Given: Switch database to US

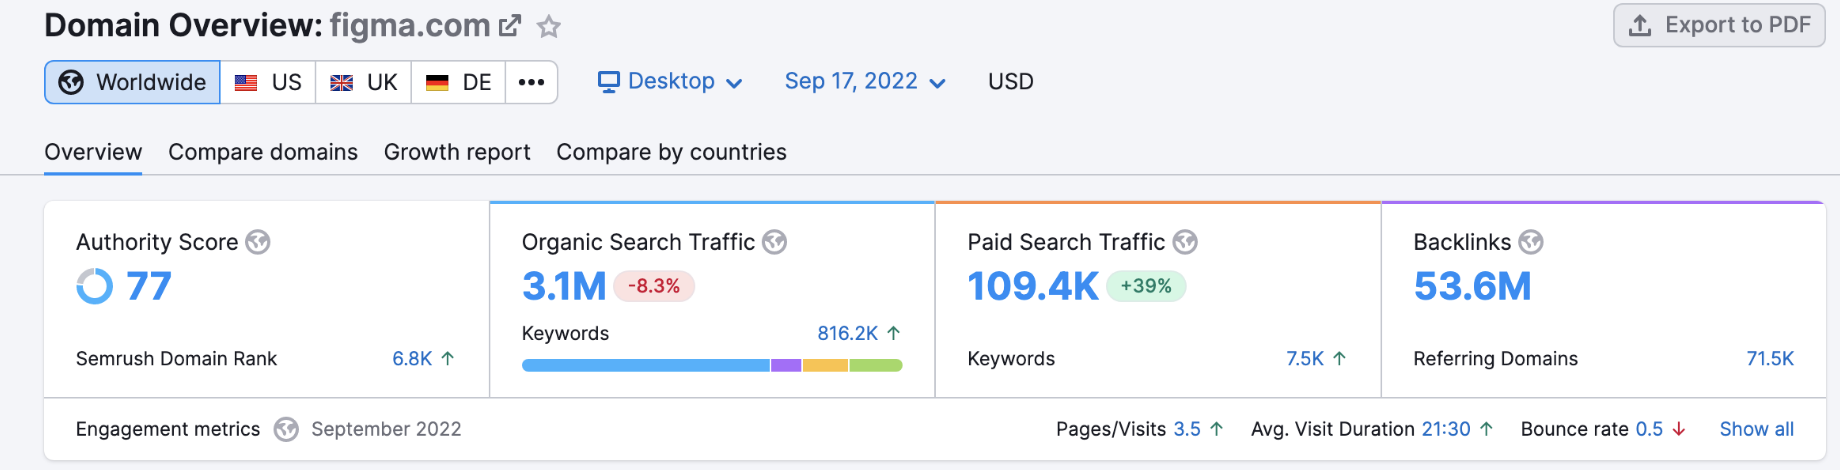Looking at the screenshot, I should pos(268,82).
